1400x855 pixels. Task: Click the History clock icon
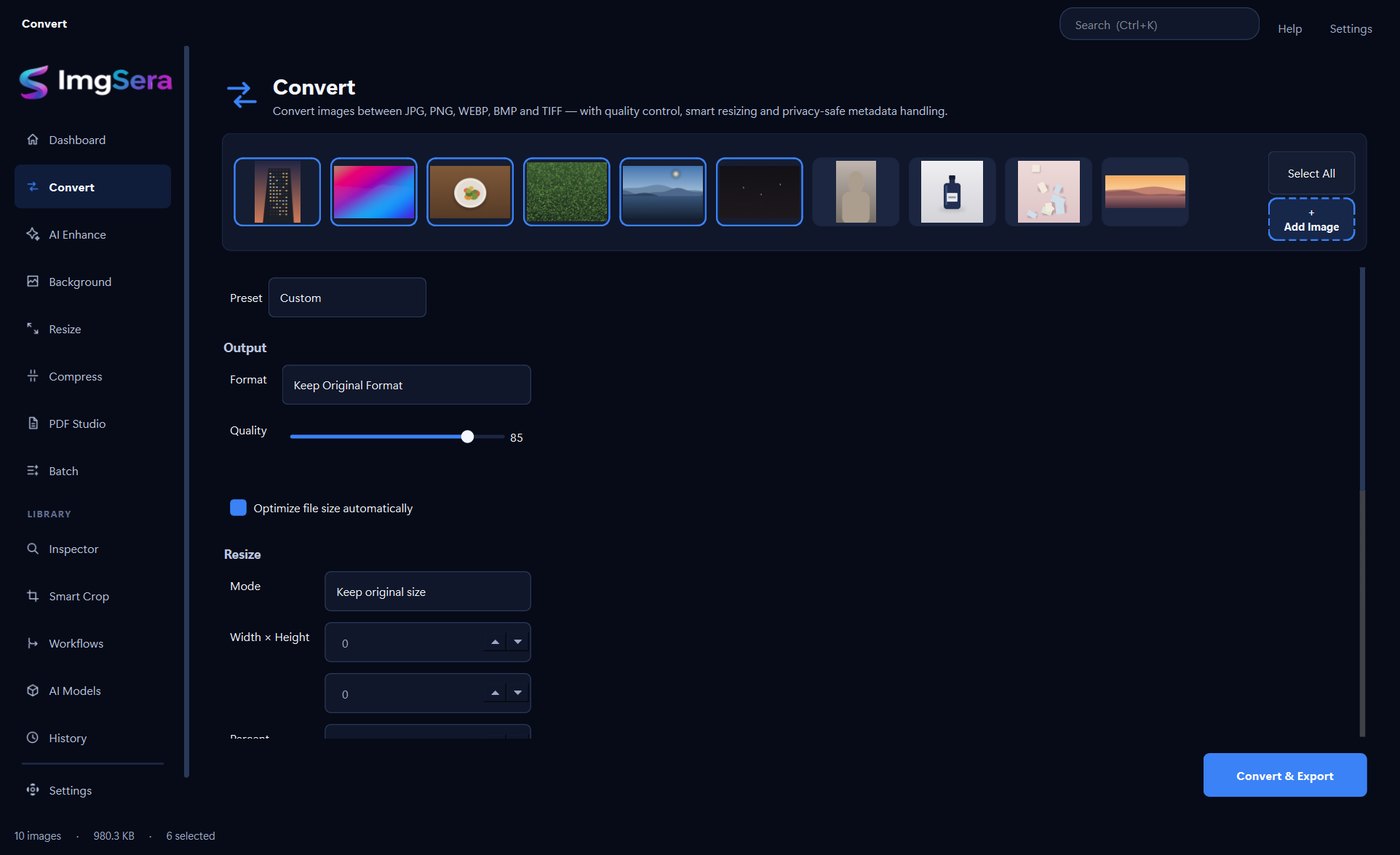(33, 738)
